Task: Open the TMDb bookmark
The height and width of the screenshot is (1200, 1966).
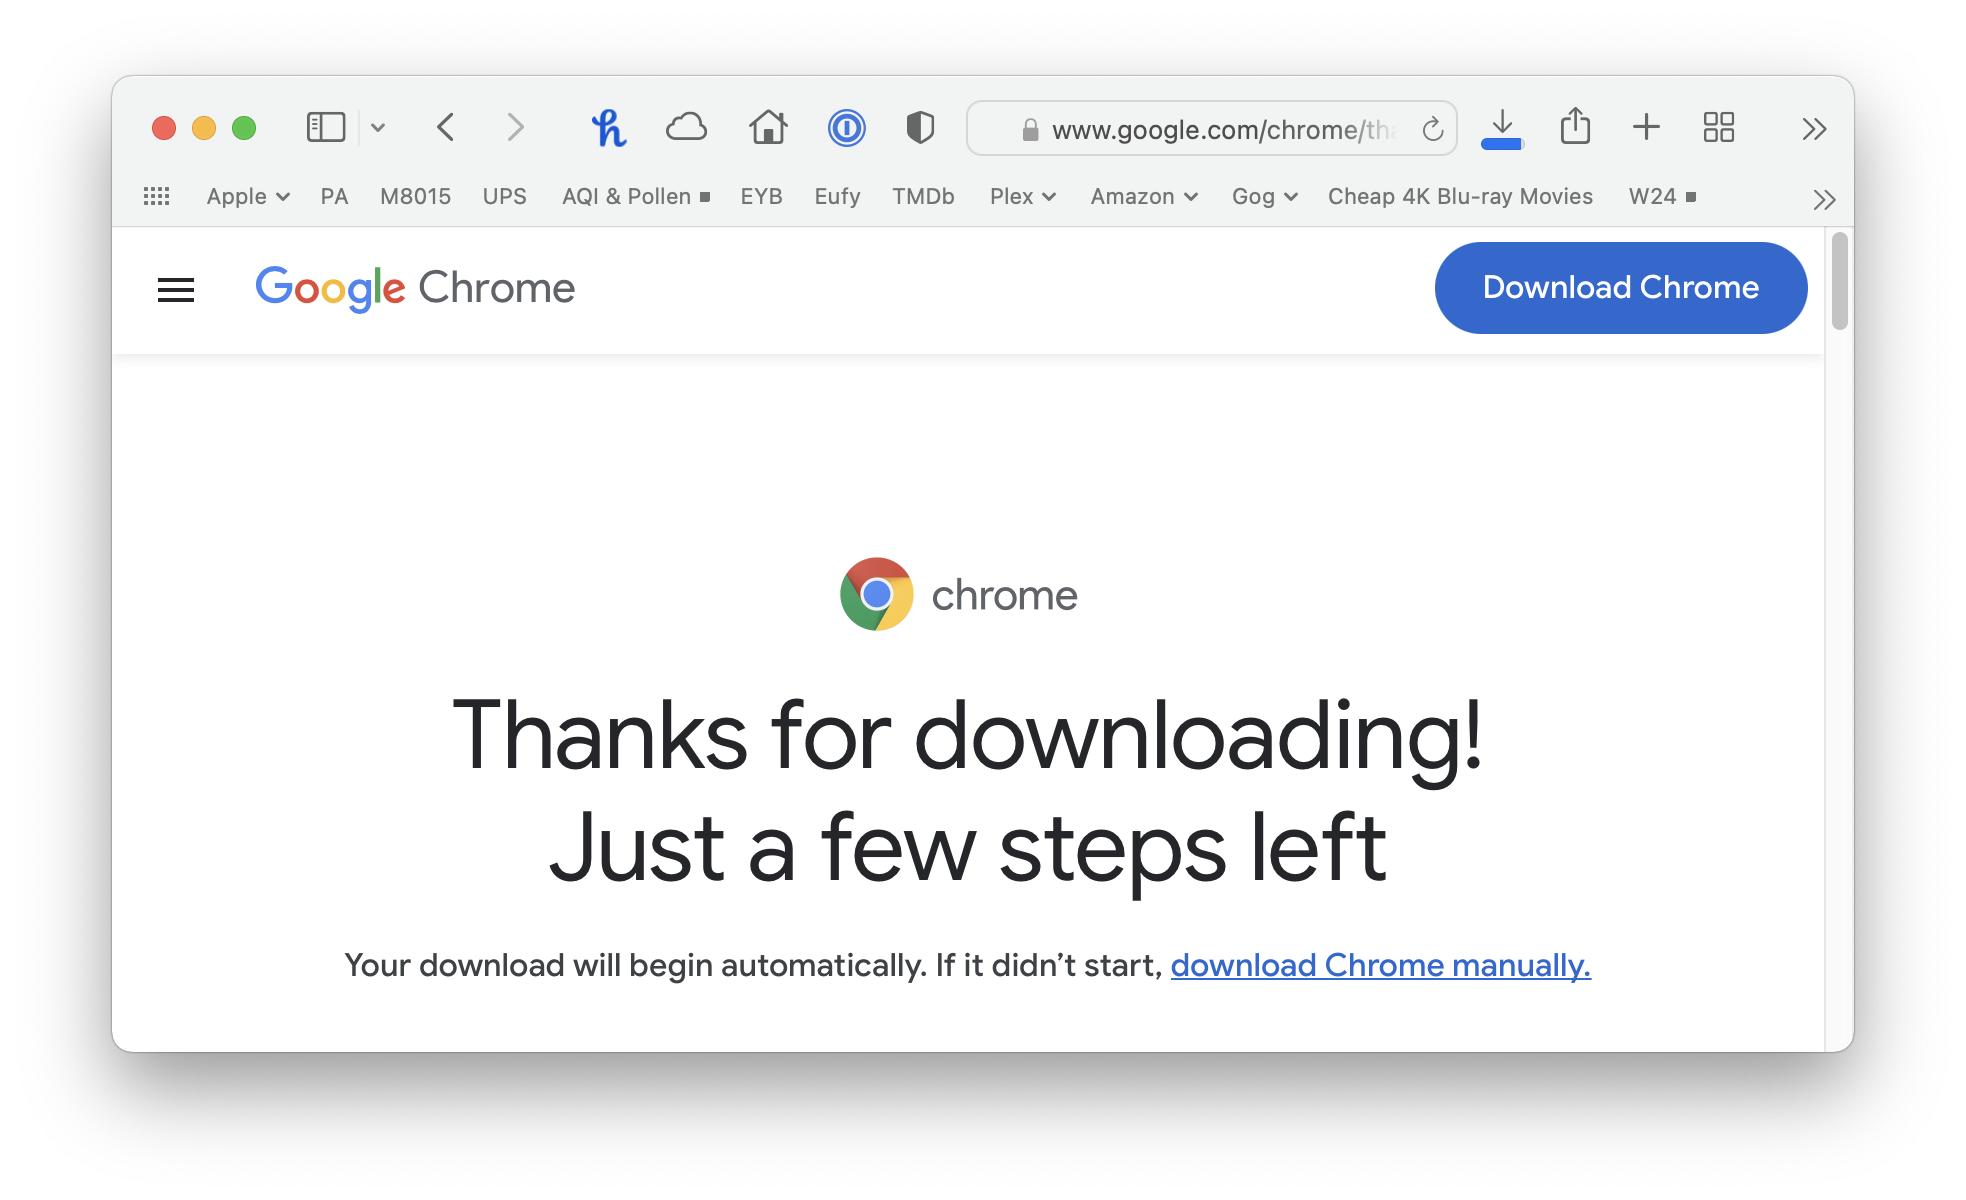Action: 923,197
